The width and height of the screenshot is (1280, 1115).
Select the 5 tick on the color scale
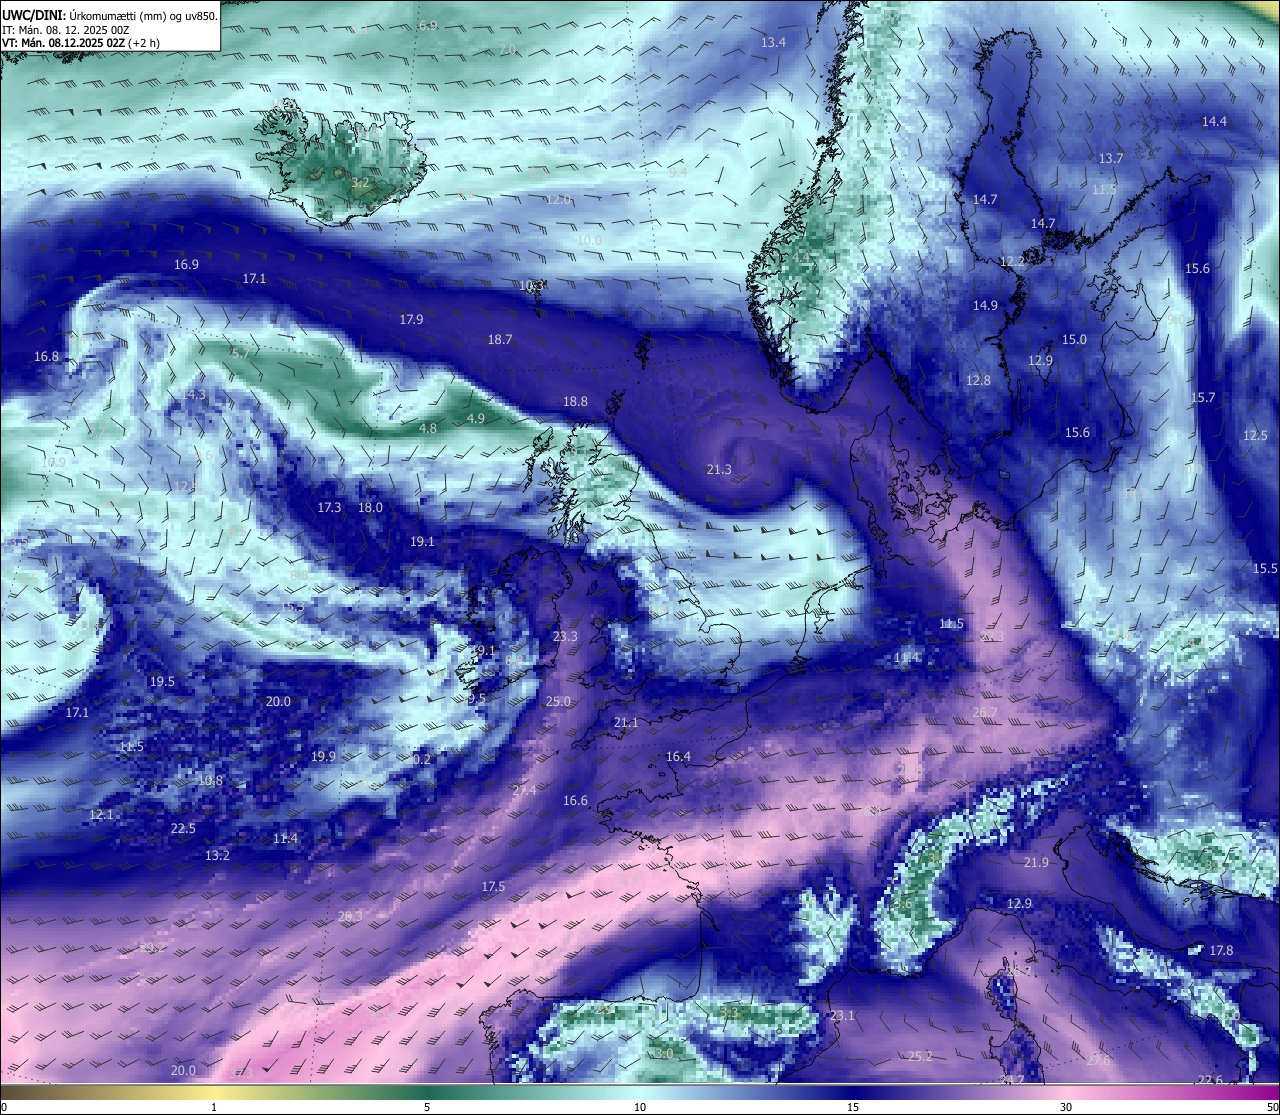tap(427, 1107)
